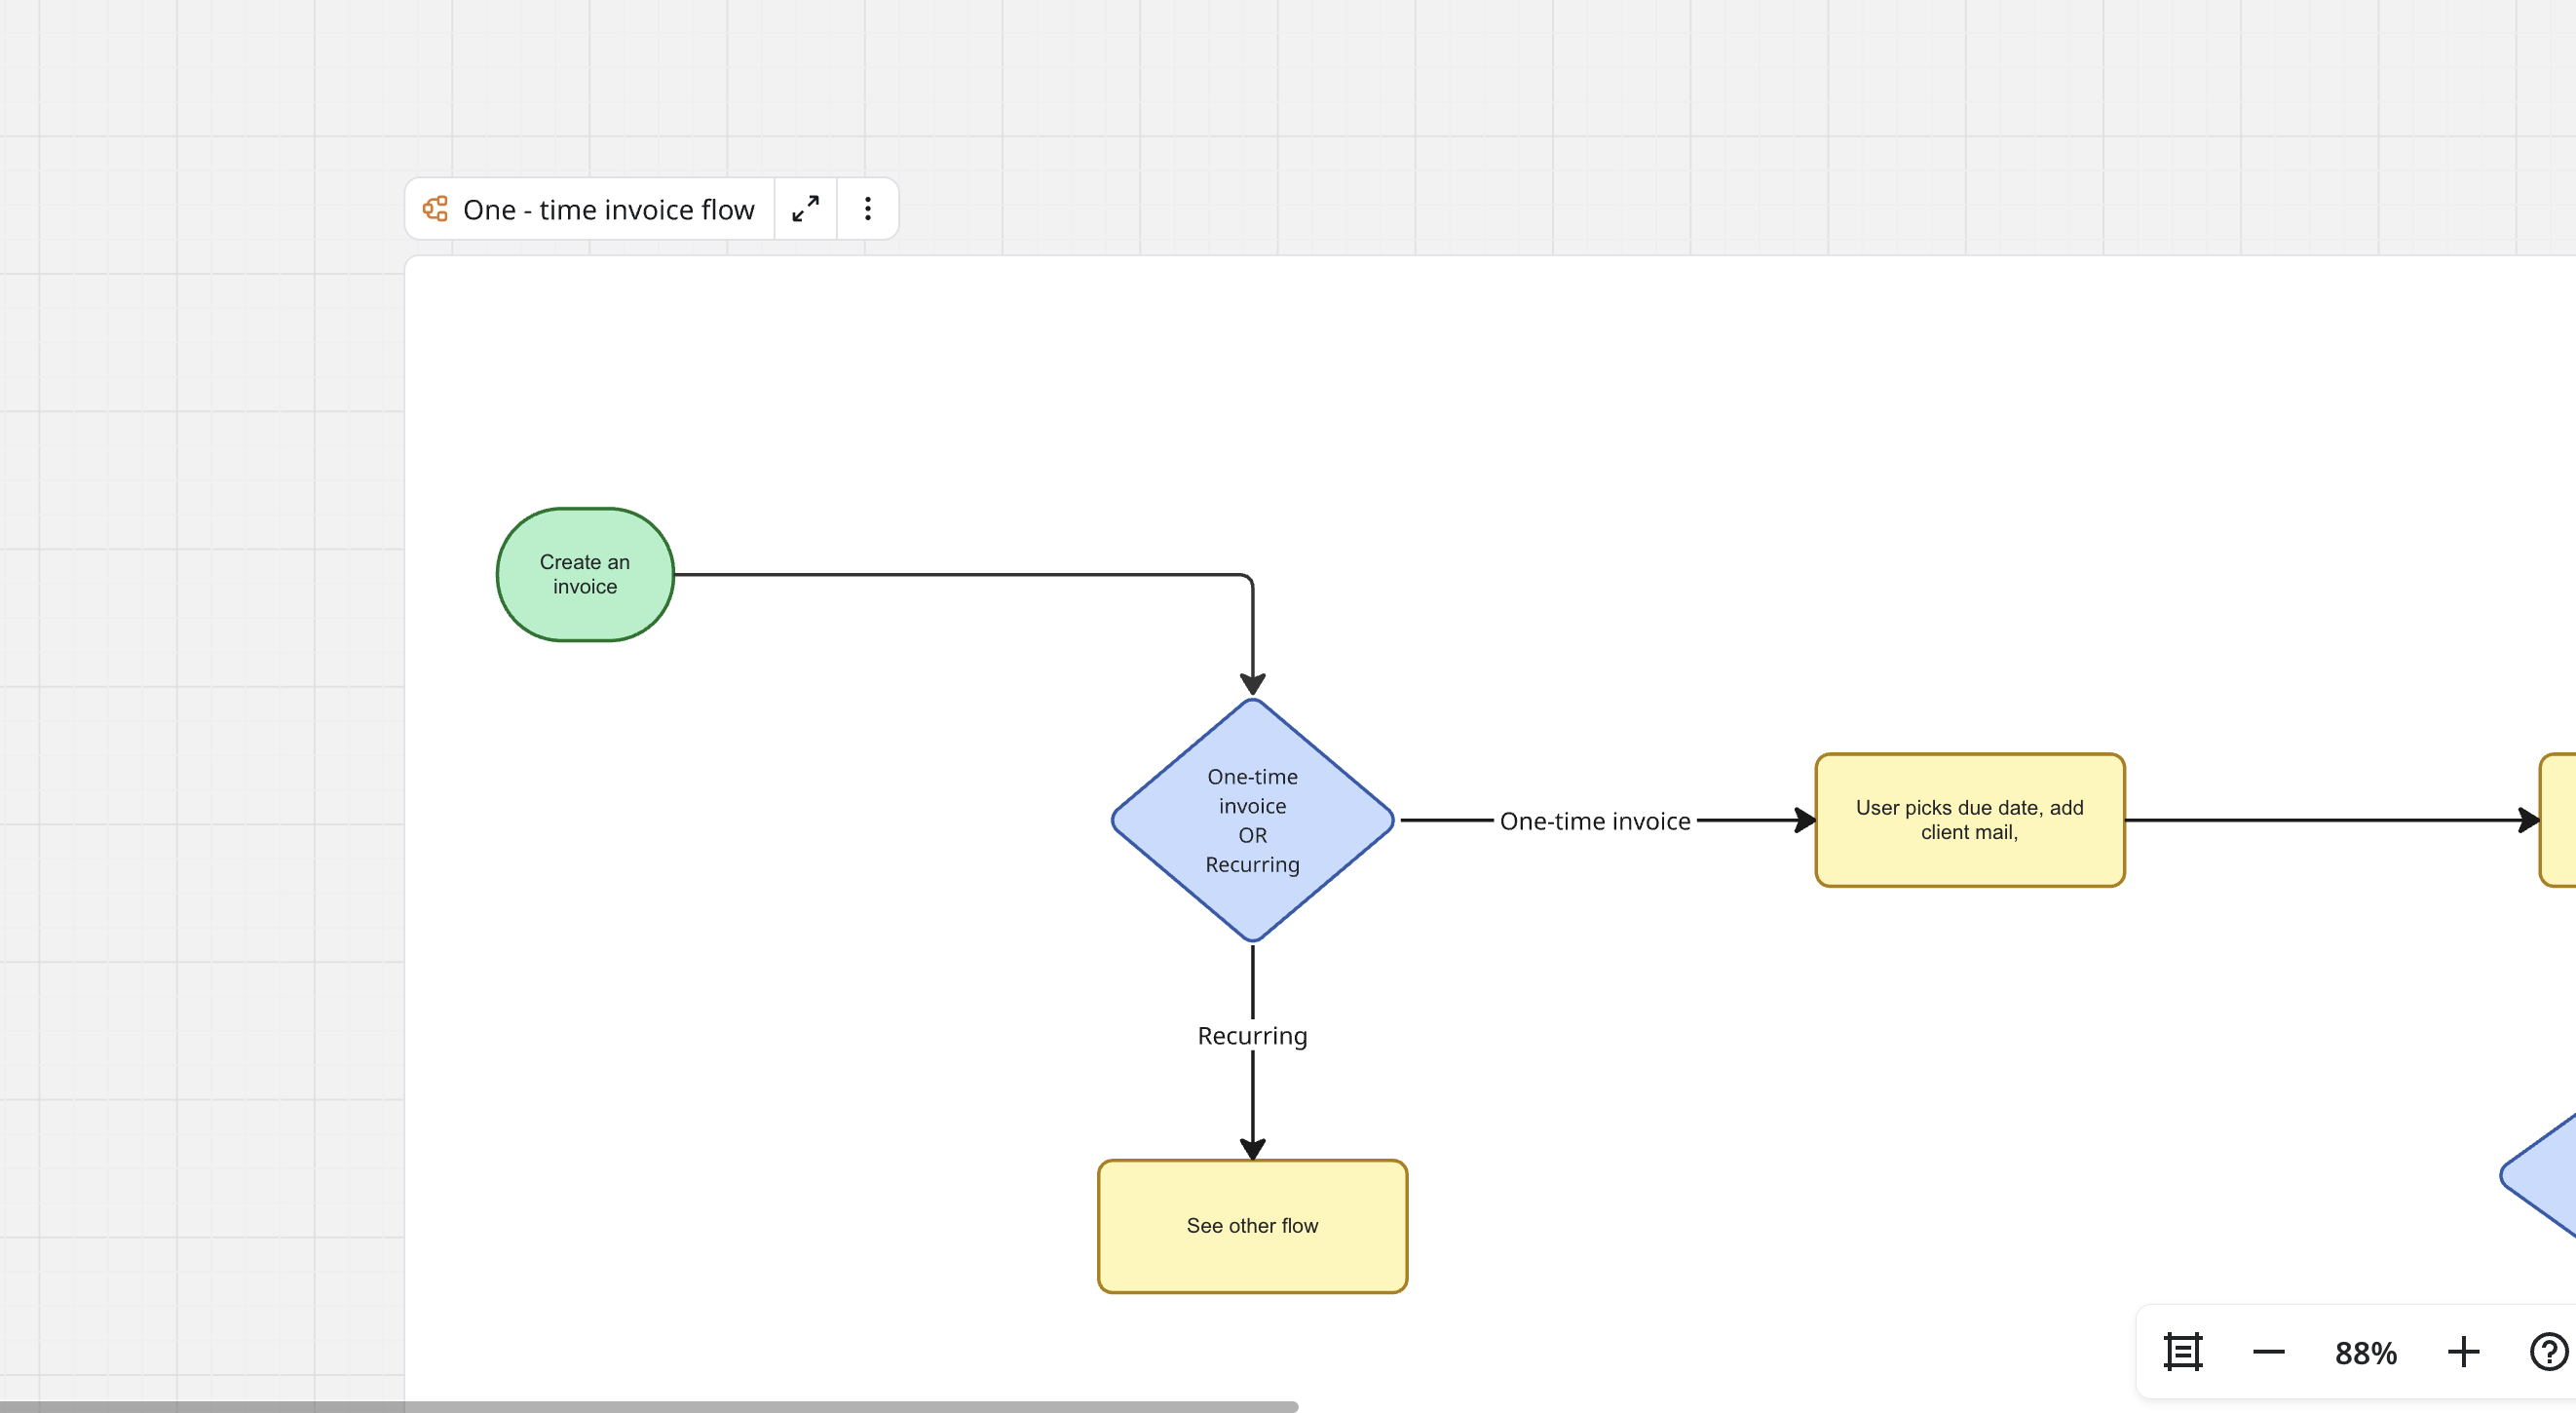2576x1413 pixels.
Task: Click the 'One-time invoice' connector label
Action: (x=1595, y=821)
